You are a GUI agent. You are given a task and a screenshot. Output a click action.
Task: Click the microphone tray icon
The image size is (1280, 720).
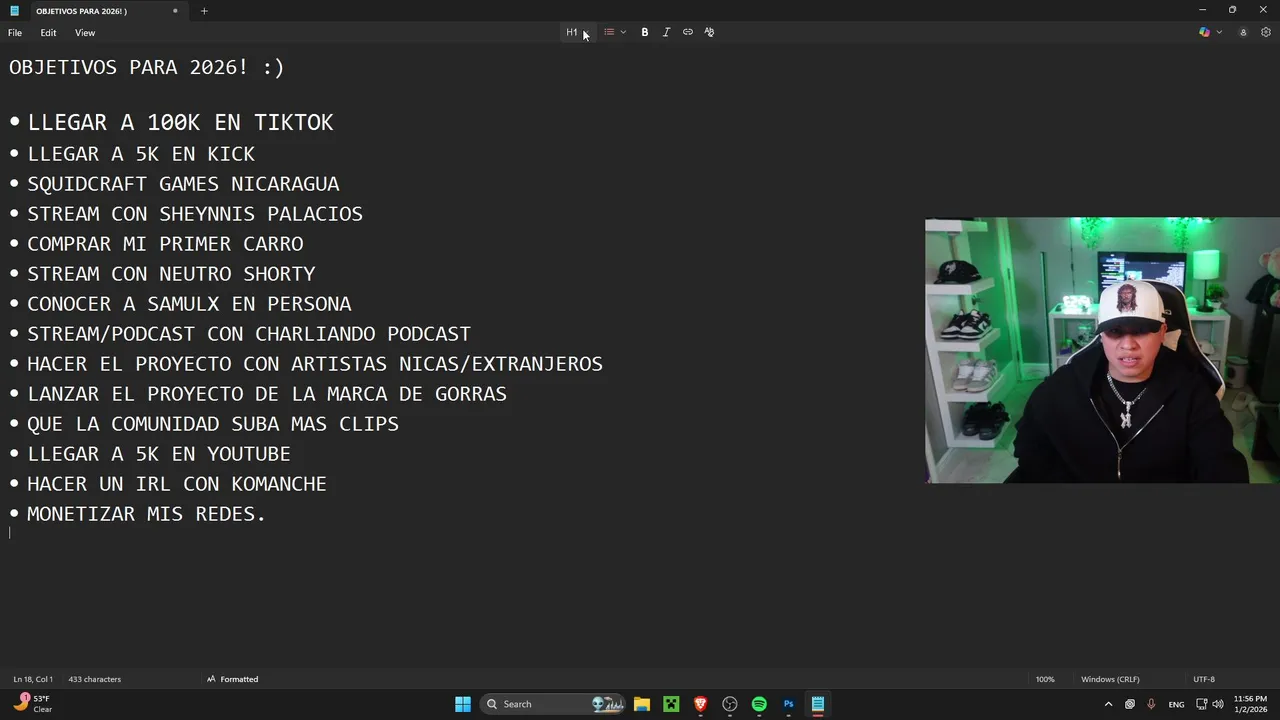pos(1151,704)
